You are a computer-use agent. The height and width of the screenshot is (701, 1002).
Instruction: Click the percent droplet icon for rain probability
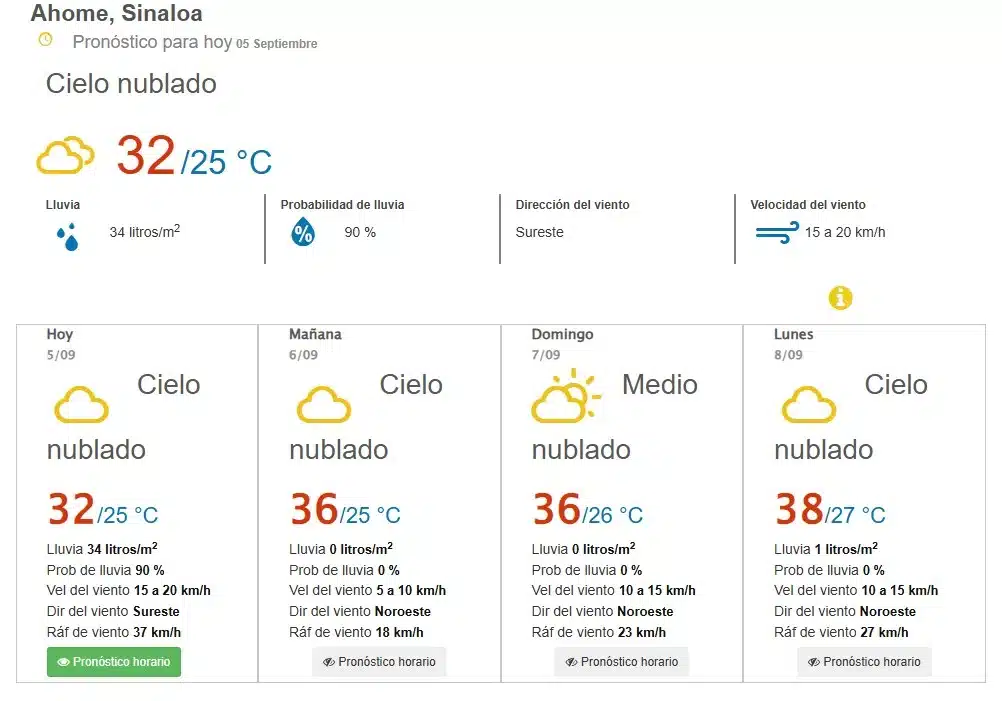click(x=303, y=231)
